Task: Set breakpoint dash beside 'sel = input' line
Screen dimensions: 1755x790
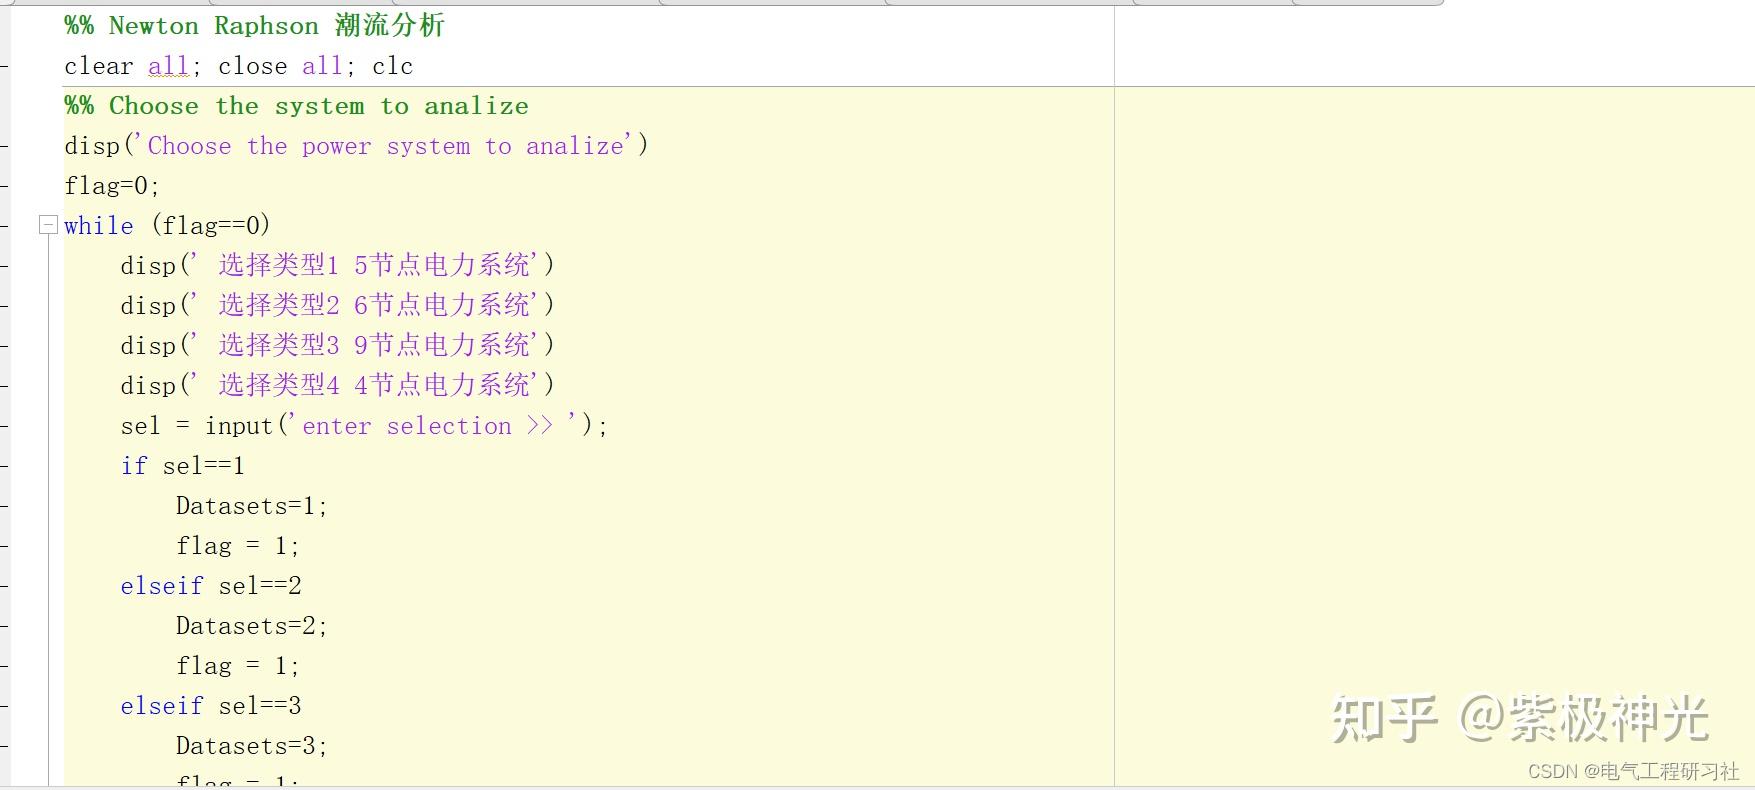Action: (x=4, y=426)
